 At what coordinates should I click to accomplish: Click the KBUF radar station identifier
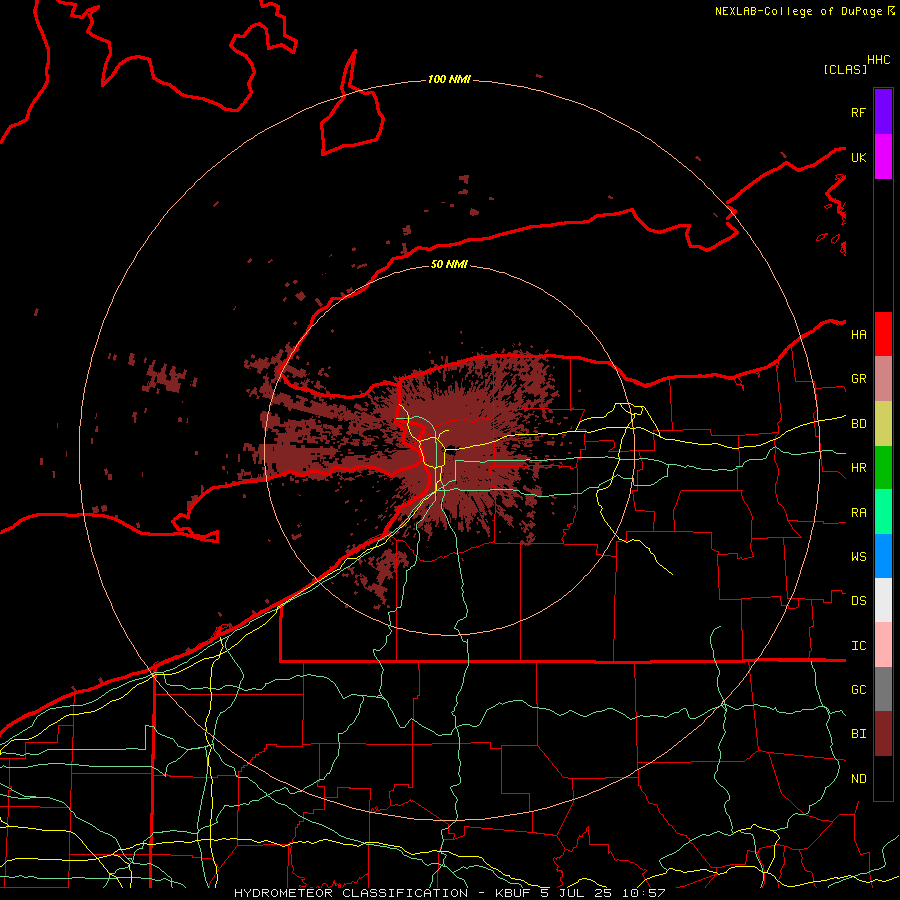pyautogui.click(x=513, y=893)
